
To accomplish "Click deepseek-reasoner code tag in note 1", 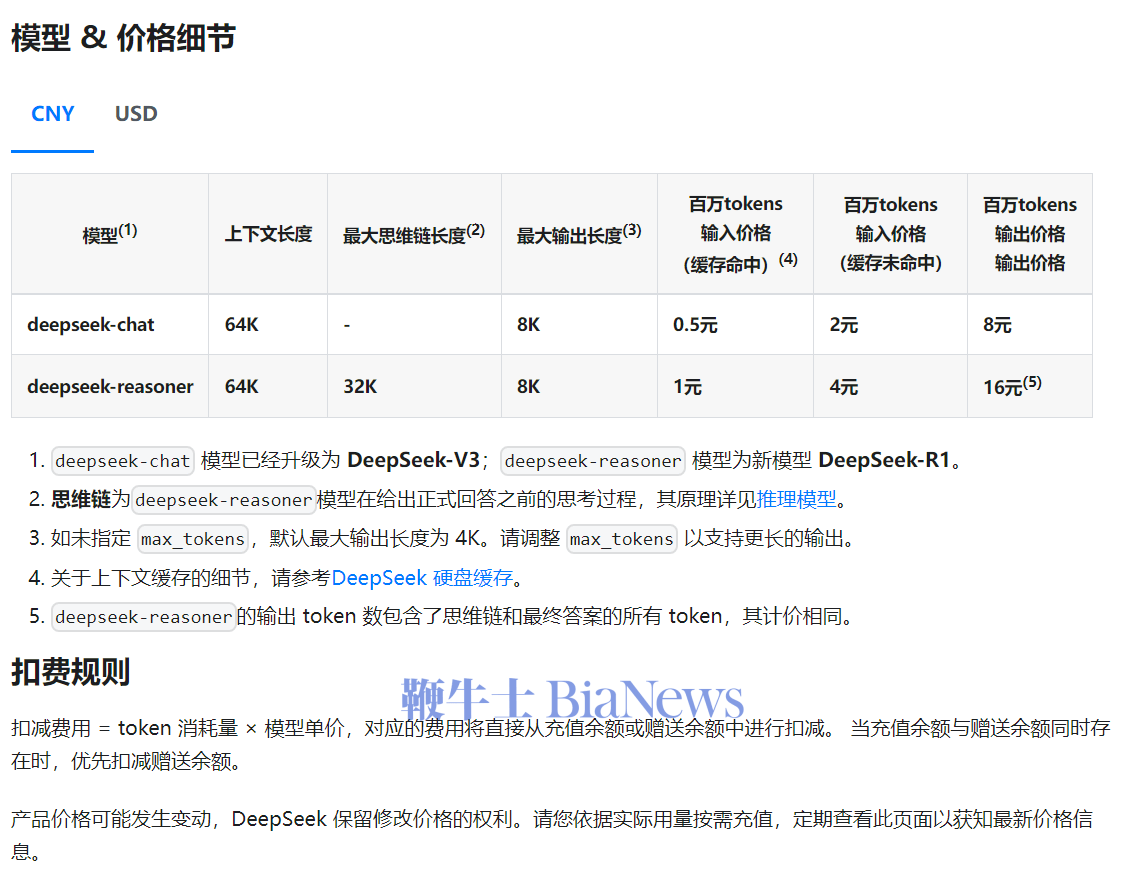I will click(x=592, y=461).
